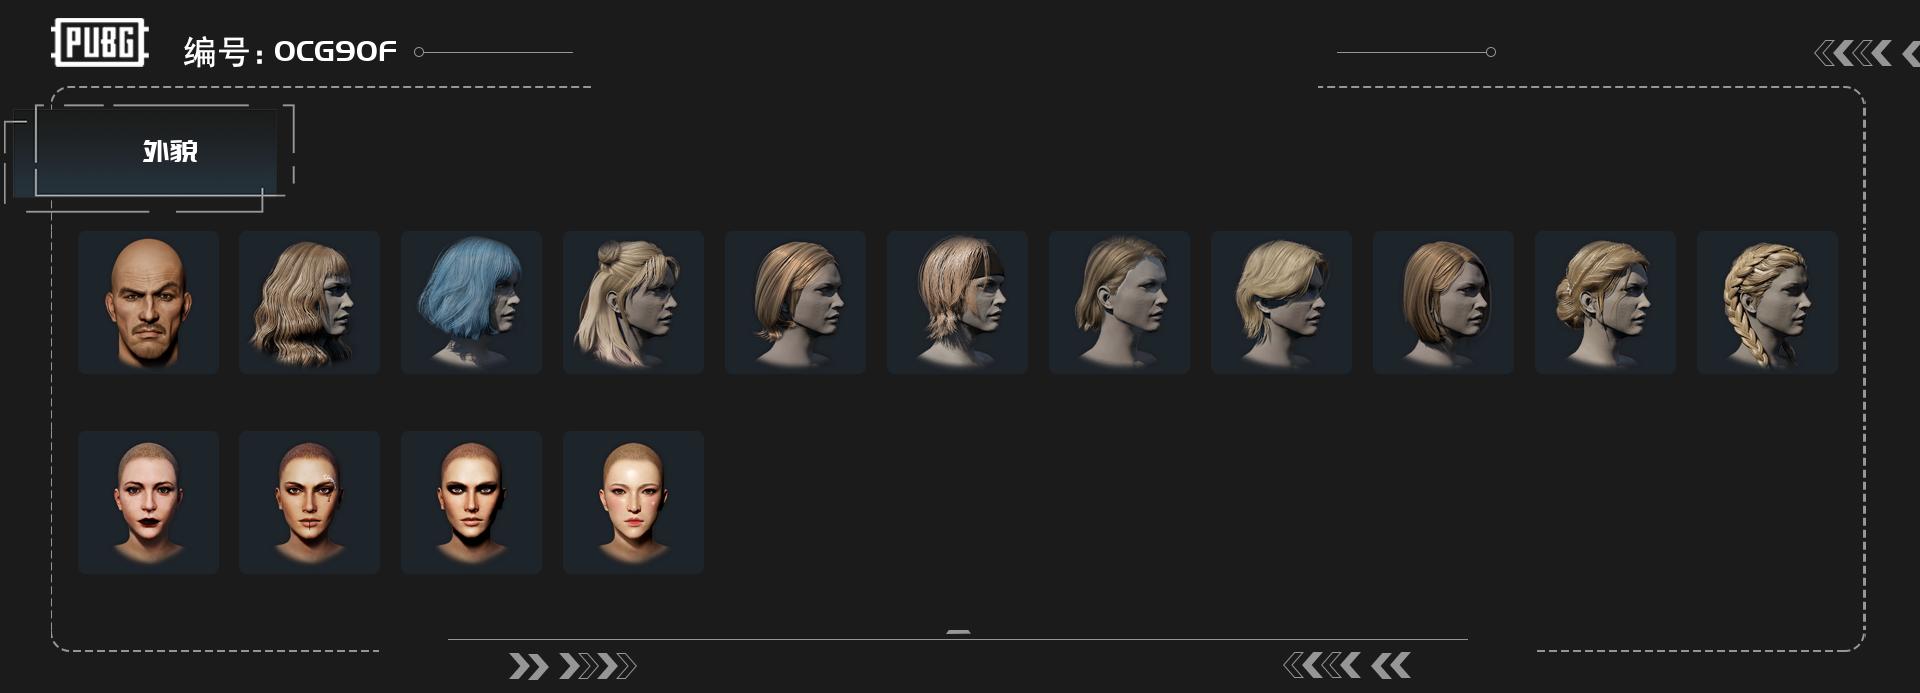
Task: Choose the side braids blonde hairstyle
Action: click(x=1767, y=302)
